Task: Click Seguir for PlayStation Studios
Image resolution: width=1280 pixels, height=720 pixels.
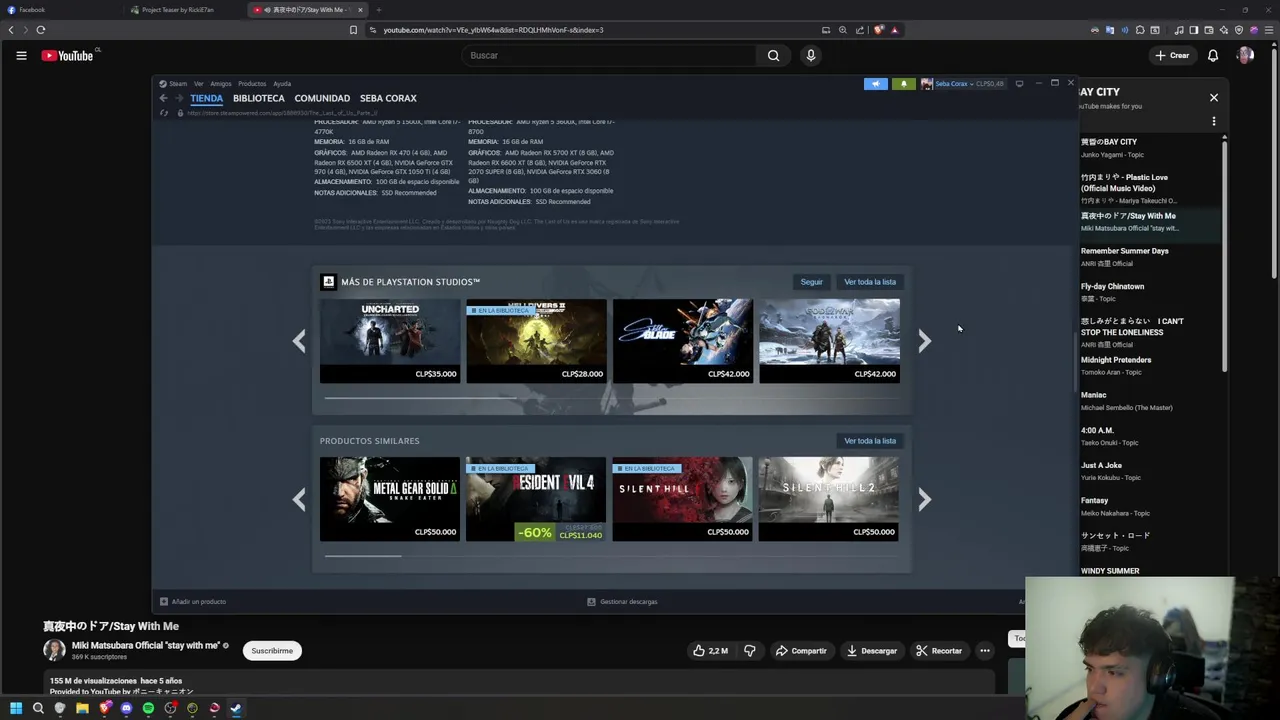Action: point(811,282)
